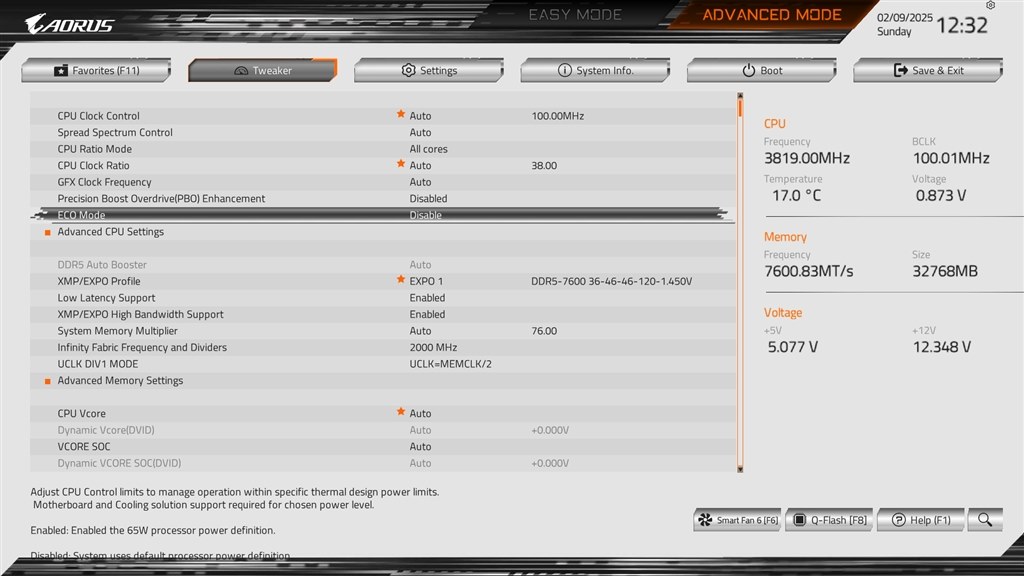
Task: Click the DDR5-7600 36-46-46-120-1.450V profile text
Action: [x=611, y=281]
